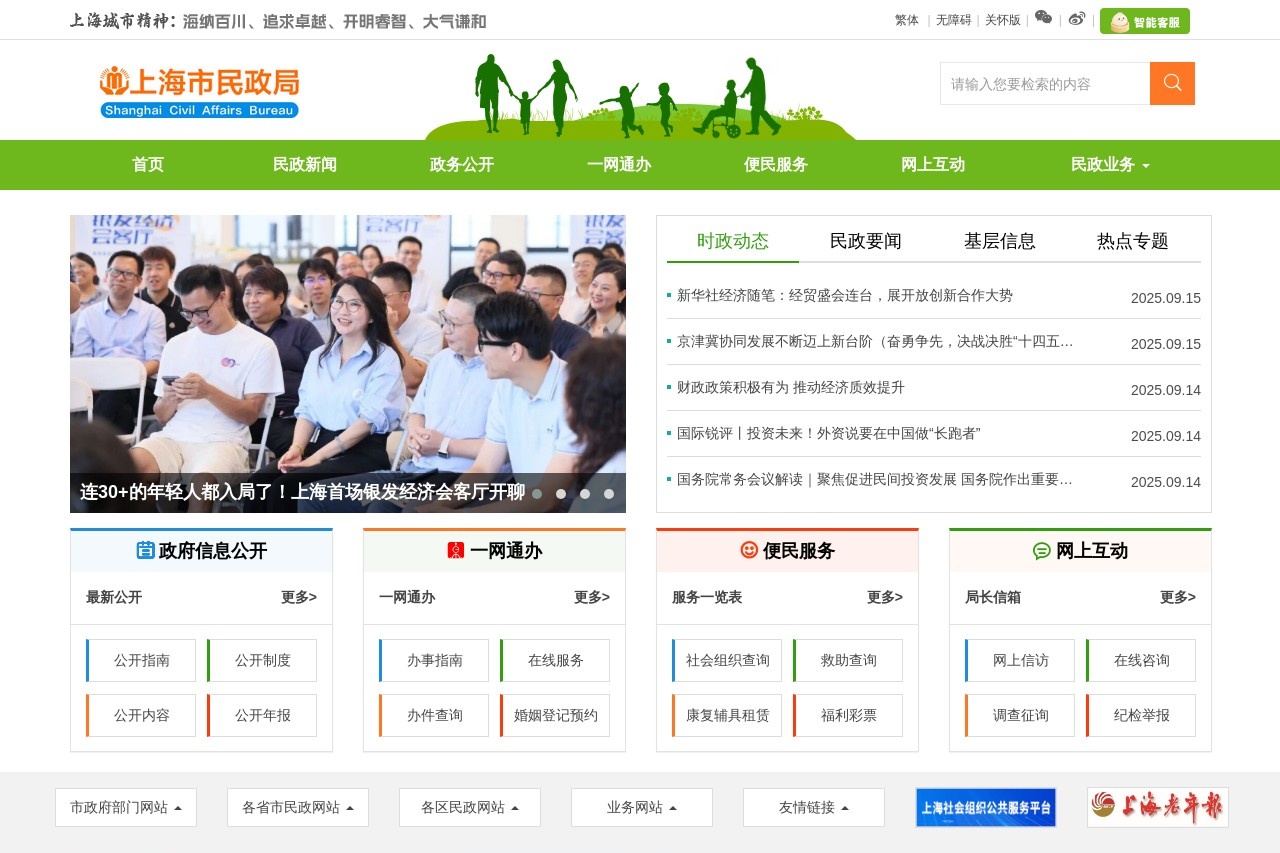1280x853 pixels.
Task: Open the 婚姻登记预约 service link
Action: [555, 715]
